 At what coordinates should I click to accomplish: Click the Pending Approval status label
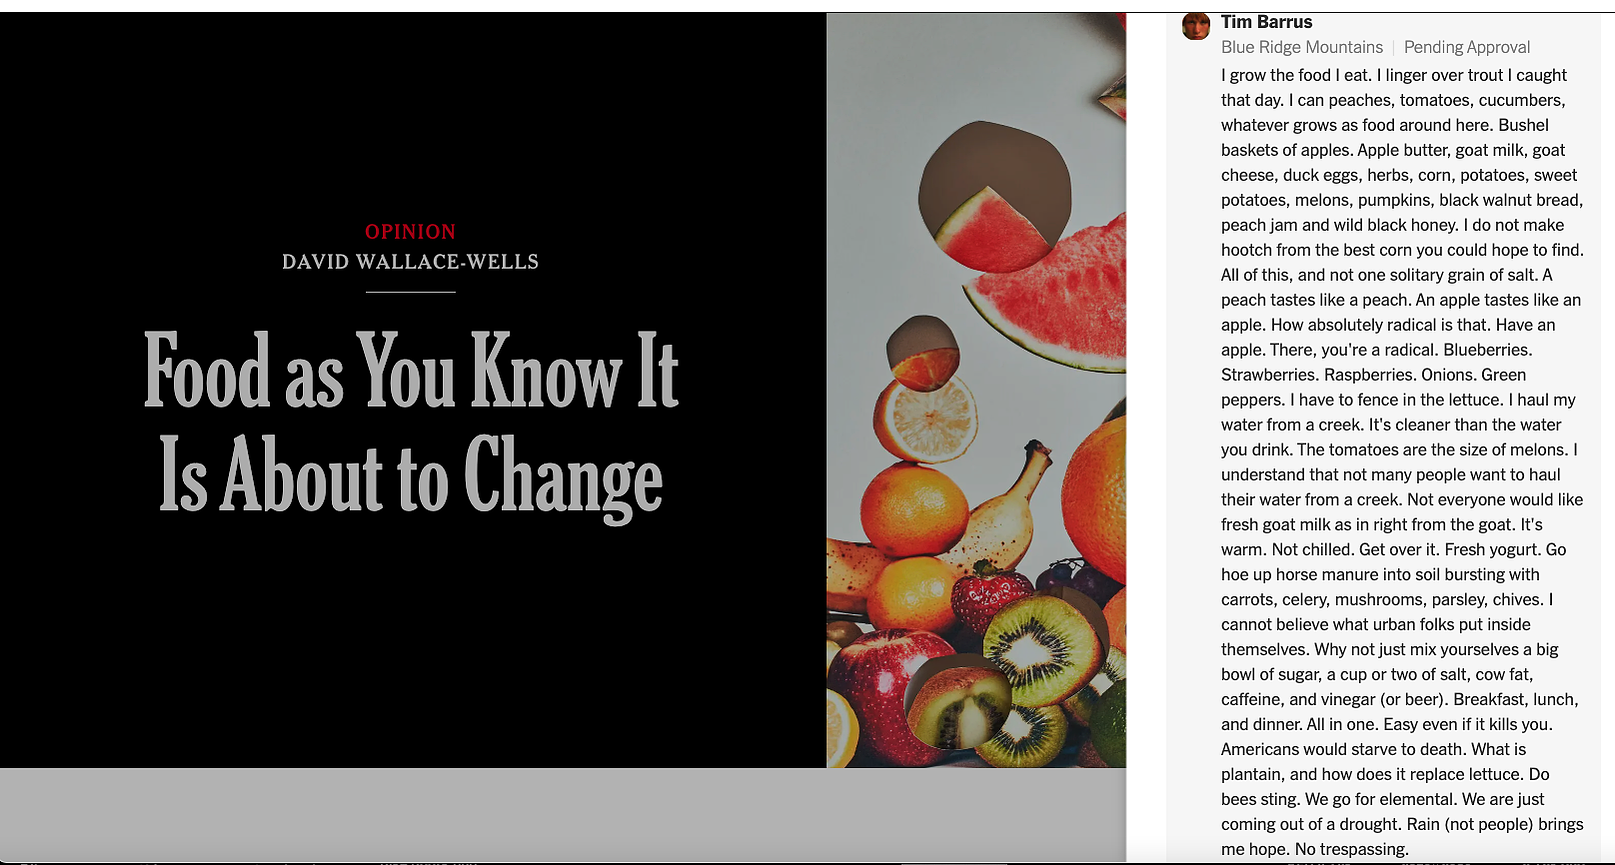(x=1467, y=47)
